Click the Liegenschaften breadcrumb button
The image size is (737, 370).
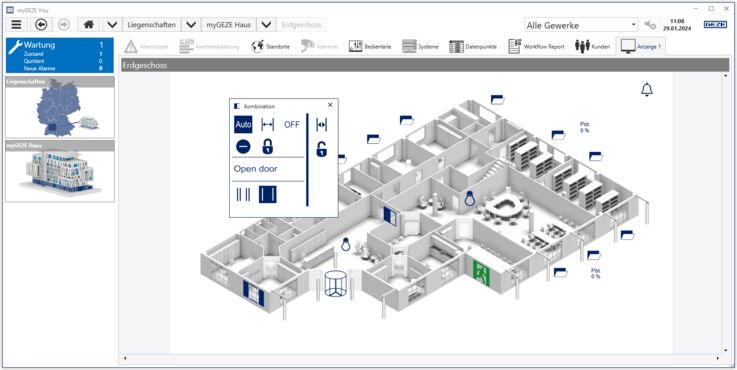(x=151, y=24)
